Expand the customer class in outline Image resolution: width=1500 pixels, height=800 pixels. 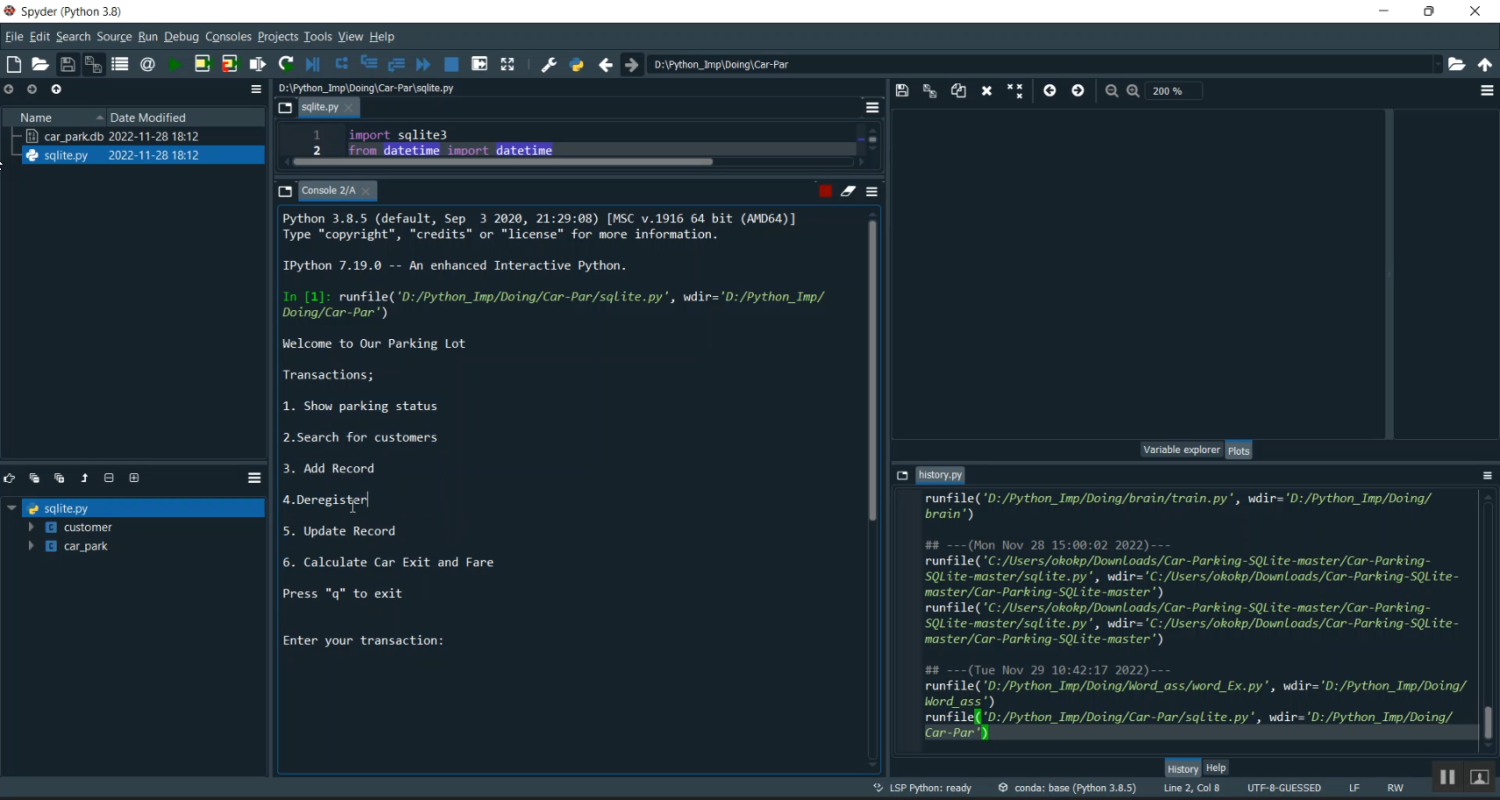tap(31, 527)
